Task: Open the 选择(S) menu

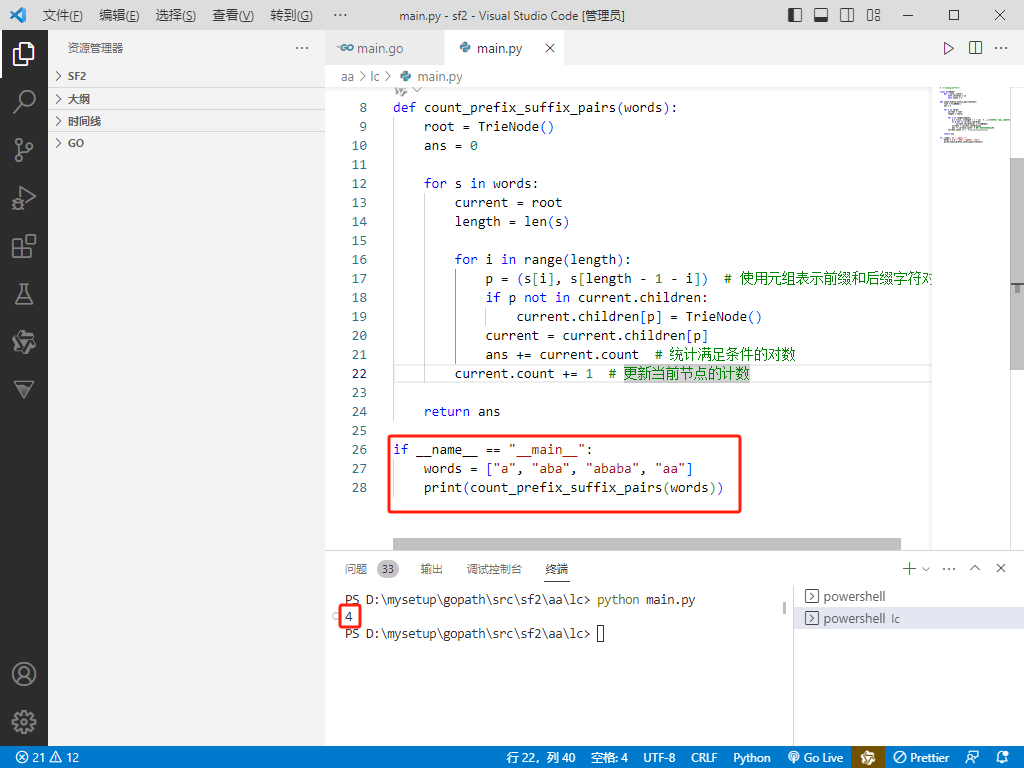Action: point(176,15)
